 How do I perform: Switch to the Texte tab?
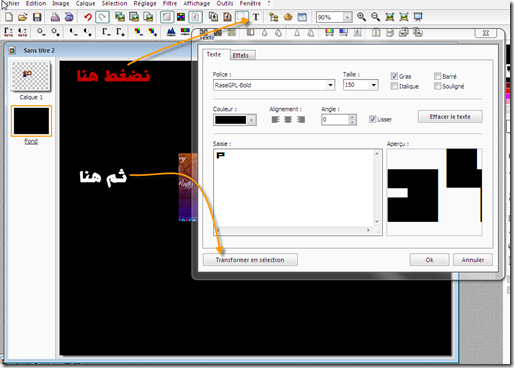[214, 54]
